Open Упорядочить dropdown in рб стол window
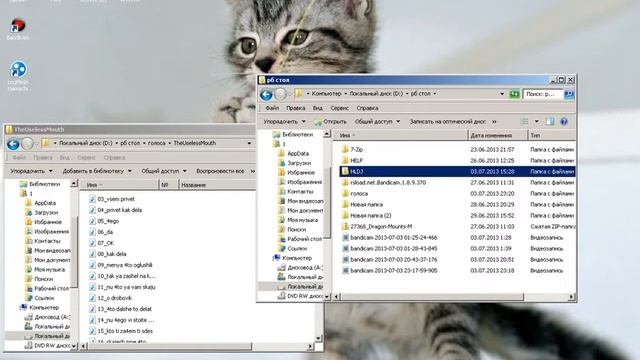 coord(284,122)
